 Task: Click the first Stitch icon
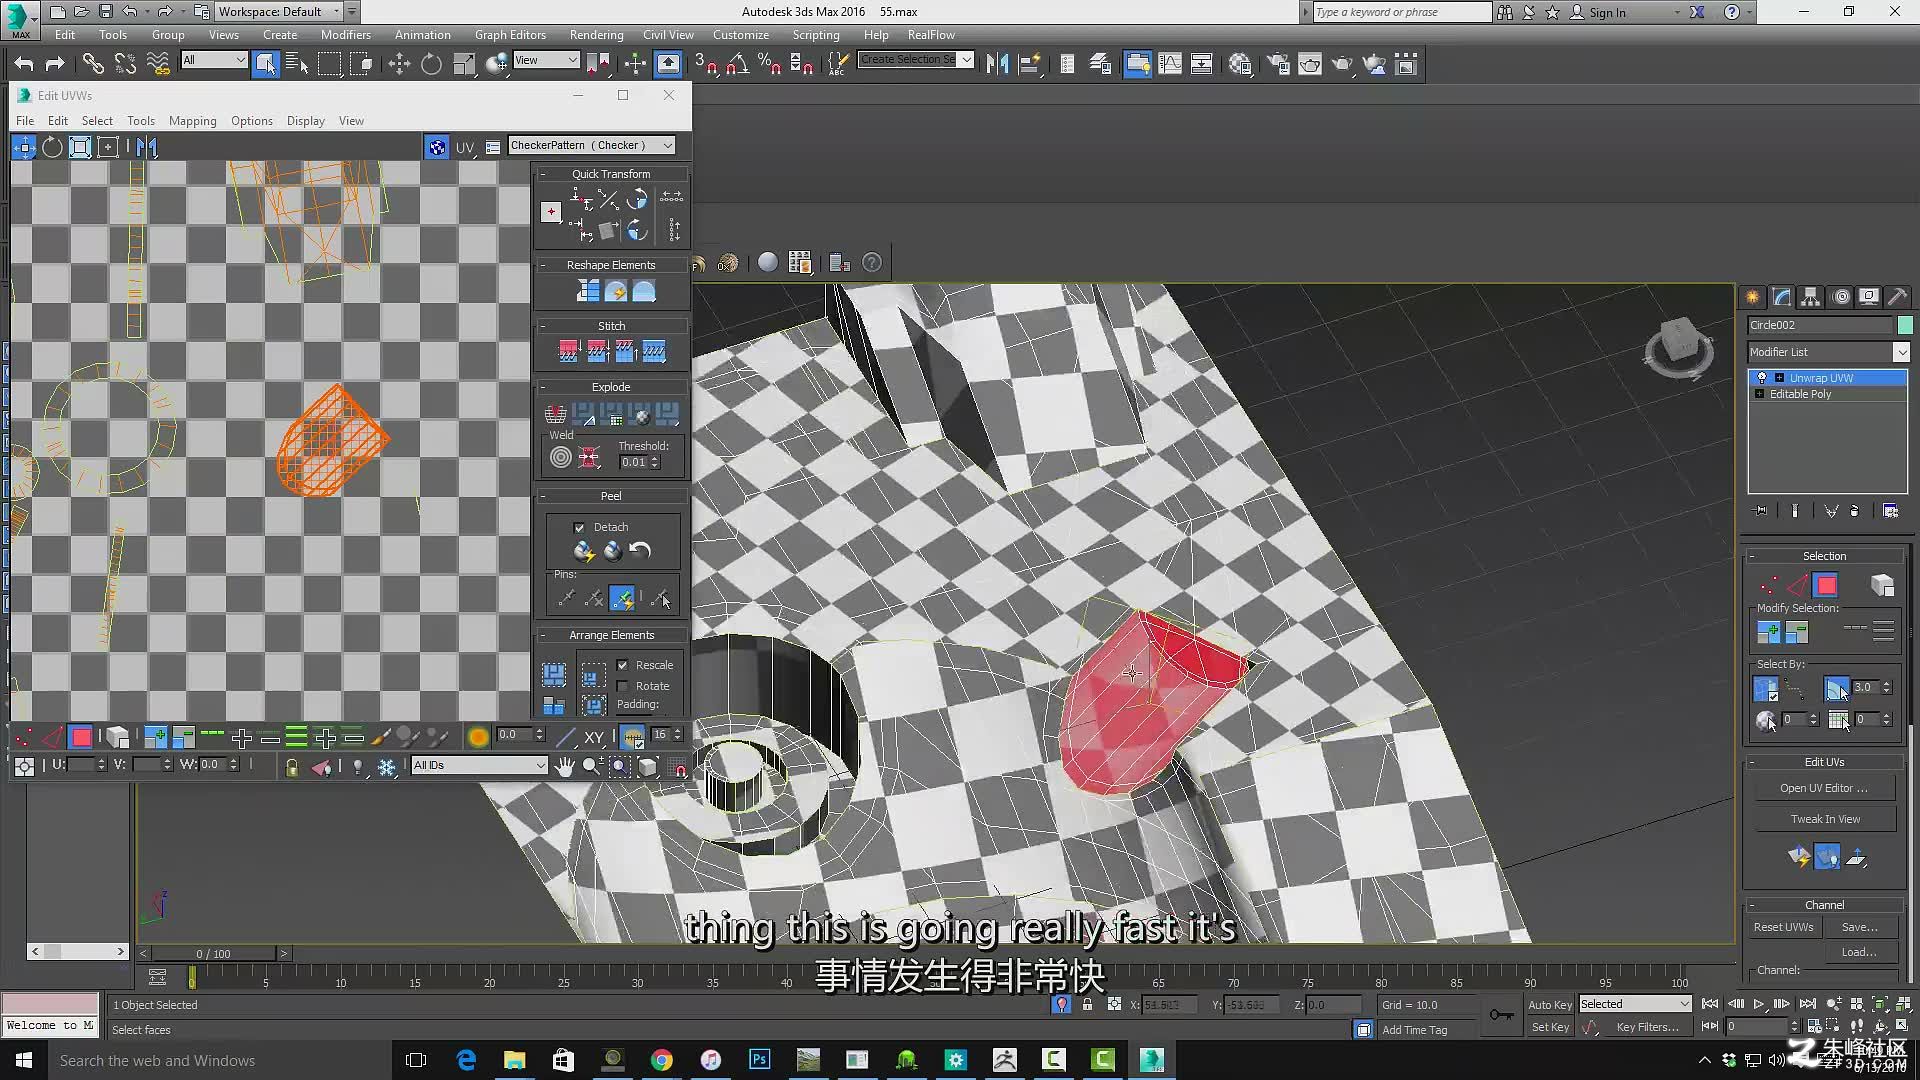tap(568, 351)
